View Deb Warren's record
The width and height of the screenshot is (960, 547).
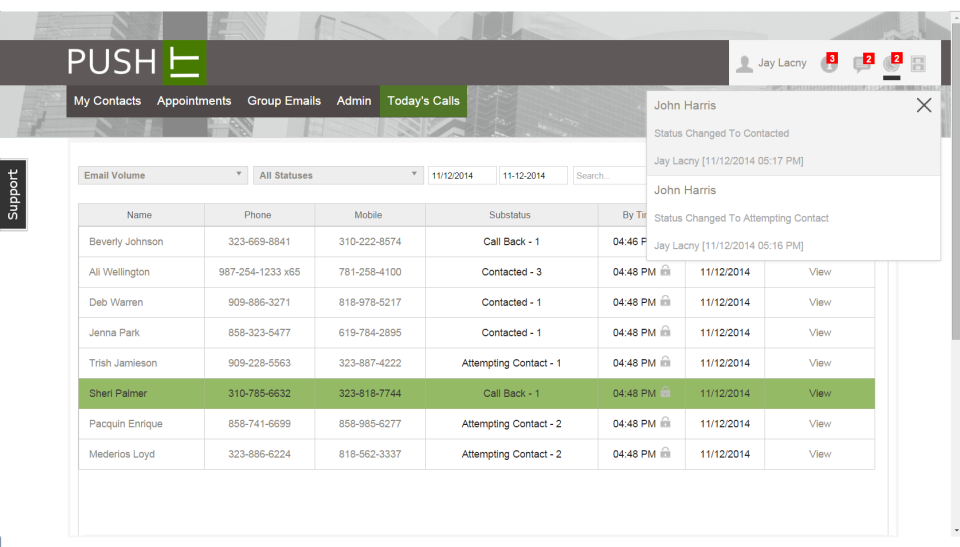(820, 302)
